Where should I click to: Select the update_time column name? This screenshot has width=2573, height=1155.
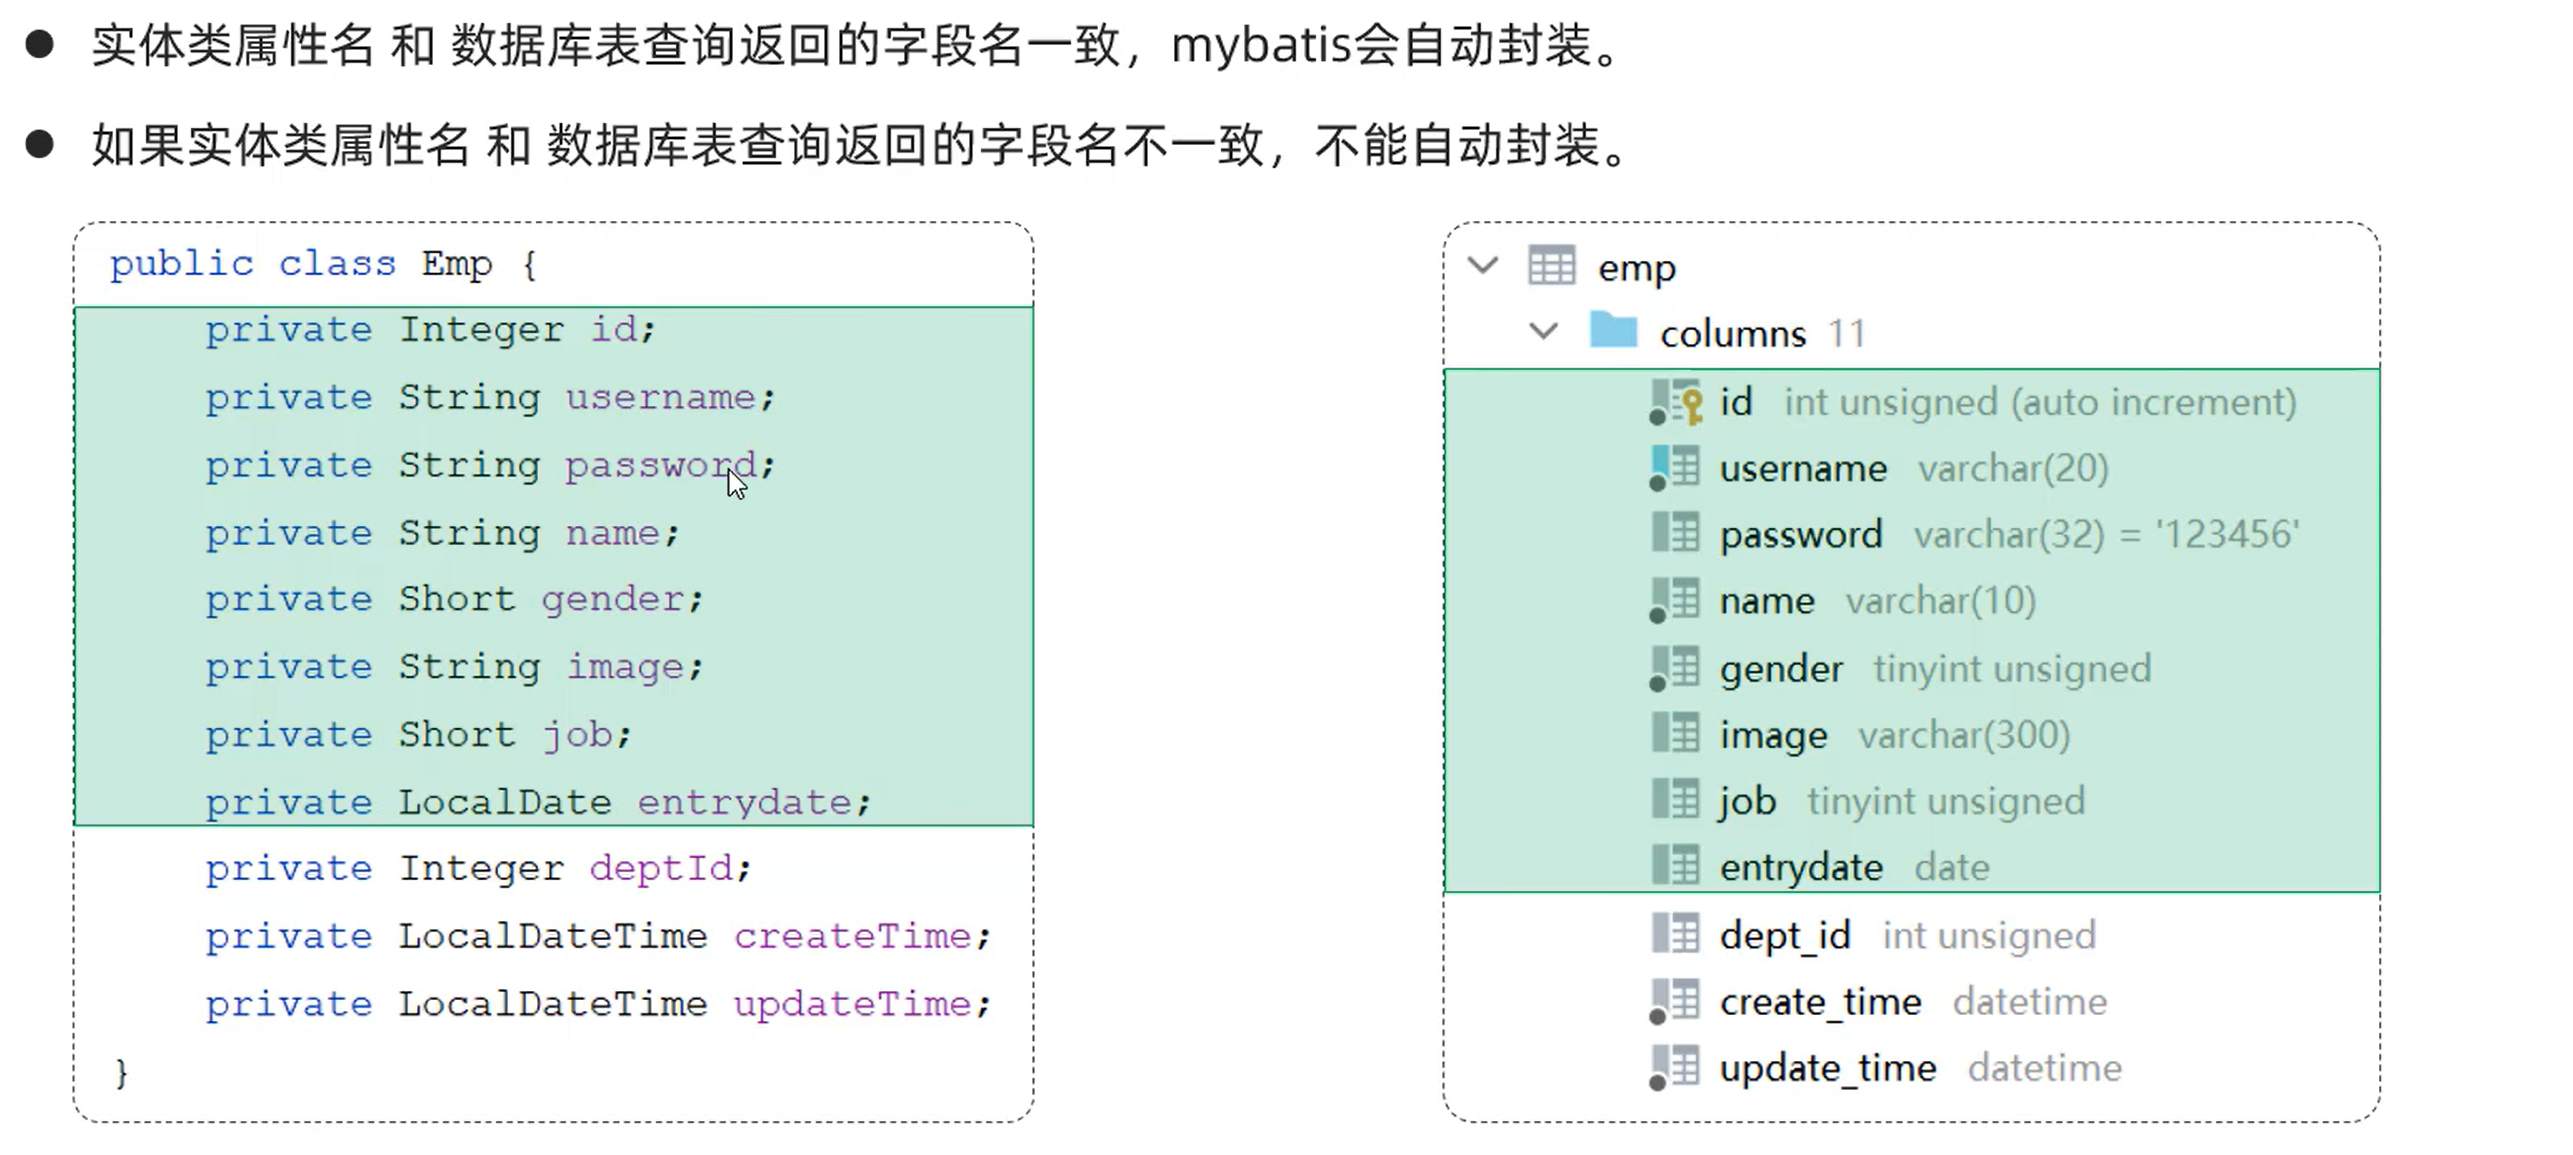coord(1828,1068)
